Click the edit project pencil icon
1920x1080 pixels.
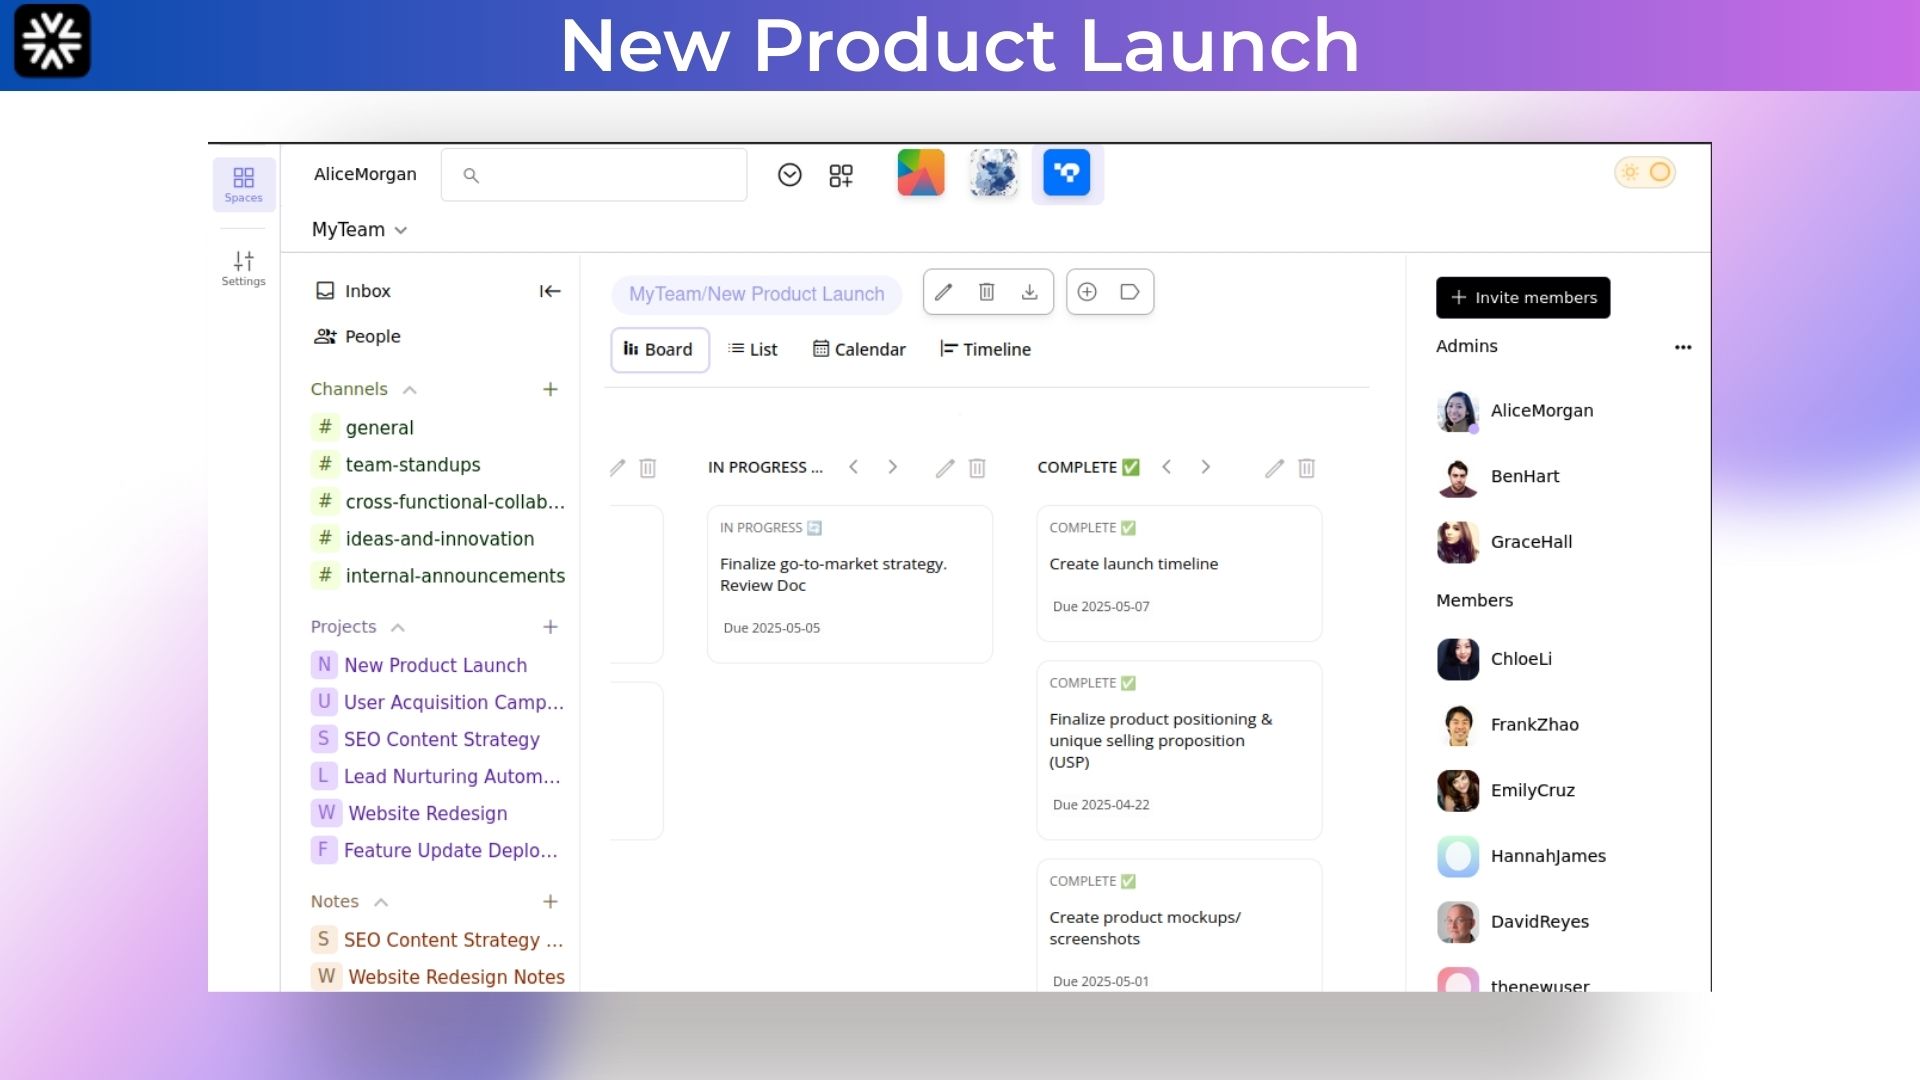(x=943, y=292)
